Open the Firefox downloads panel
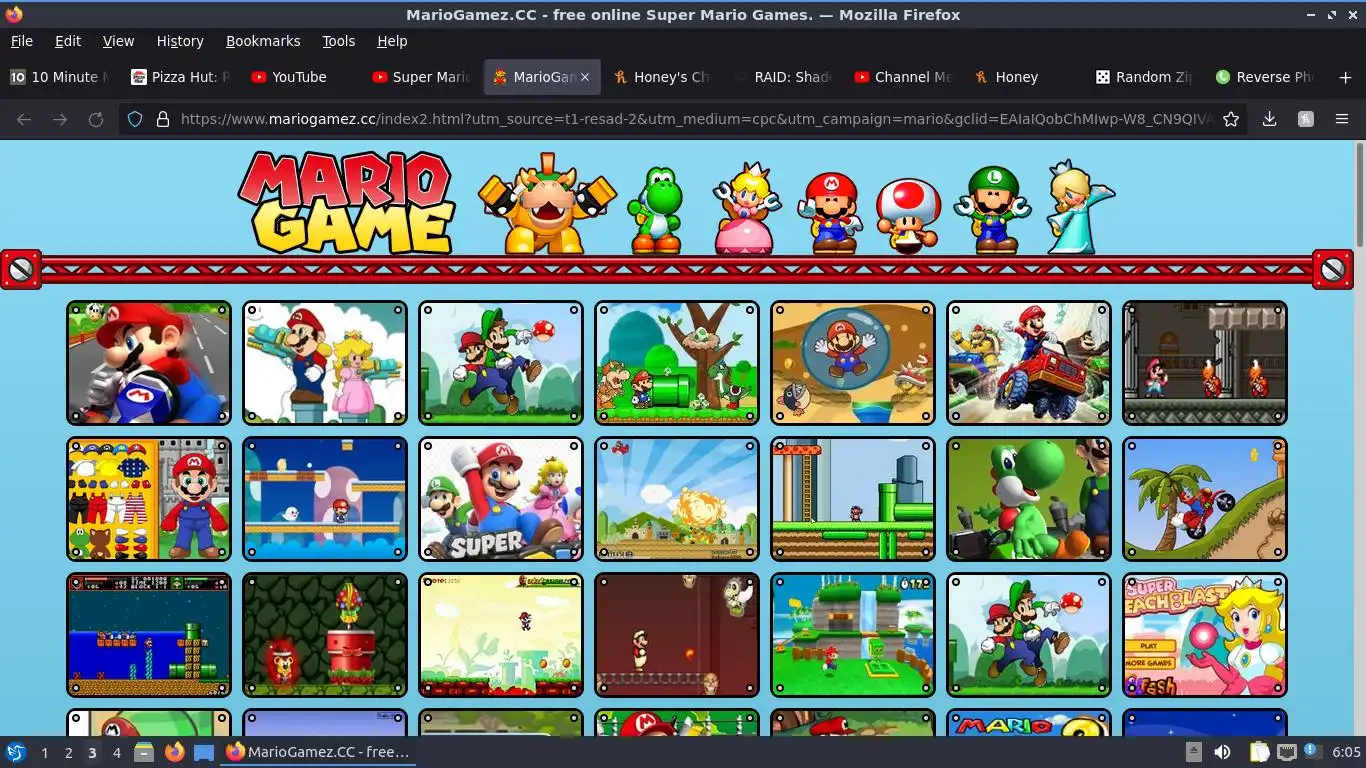 click(x=1269, y=119)
